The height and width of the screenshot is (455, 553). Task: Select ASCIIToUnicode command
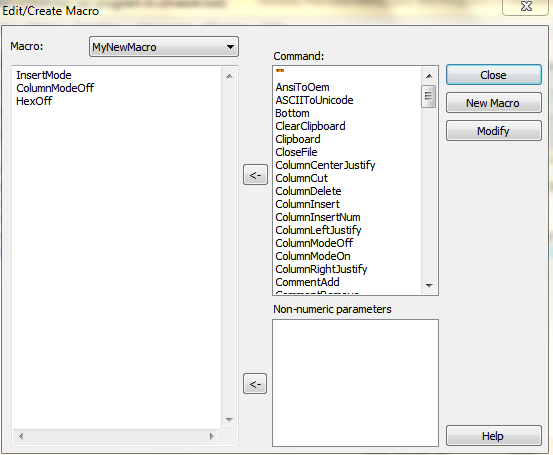314,100
